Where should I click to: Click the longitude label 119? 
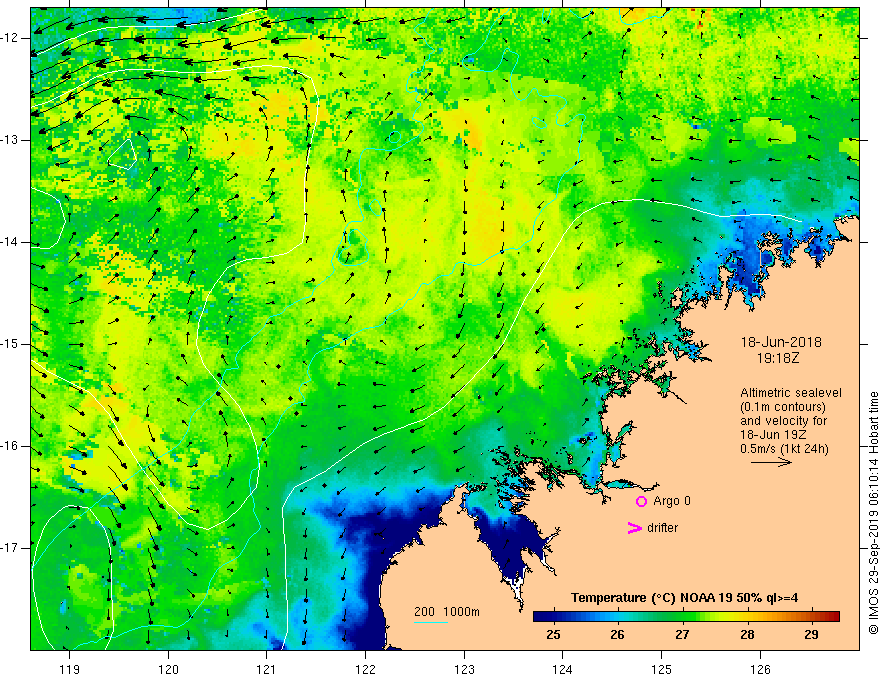tap(70, 669)
